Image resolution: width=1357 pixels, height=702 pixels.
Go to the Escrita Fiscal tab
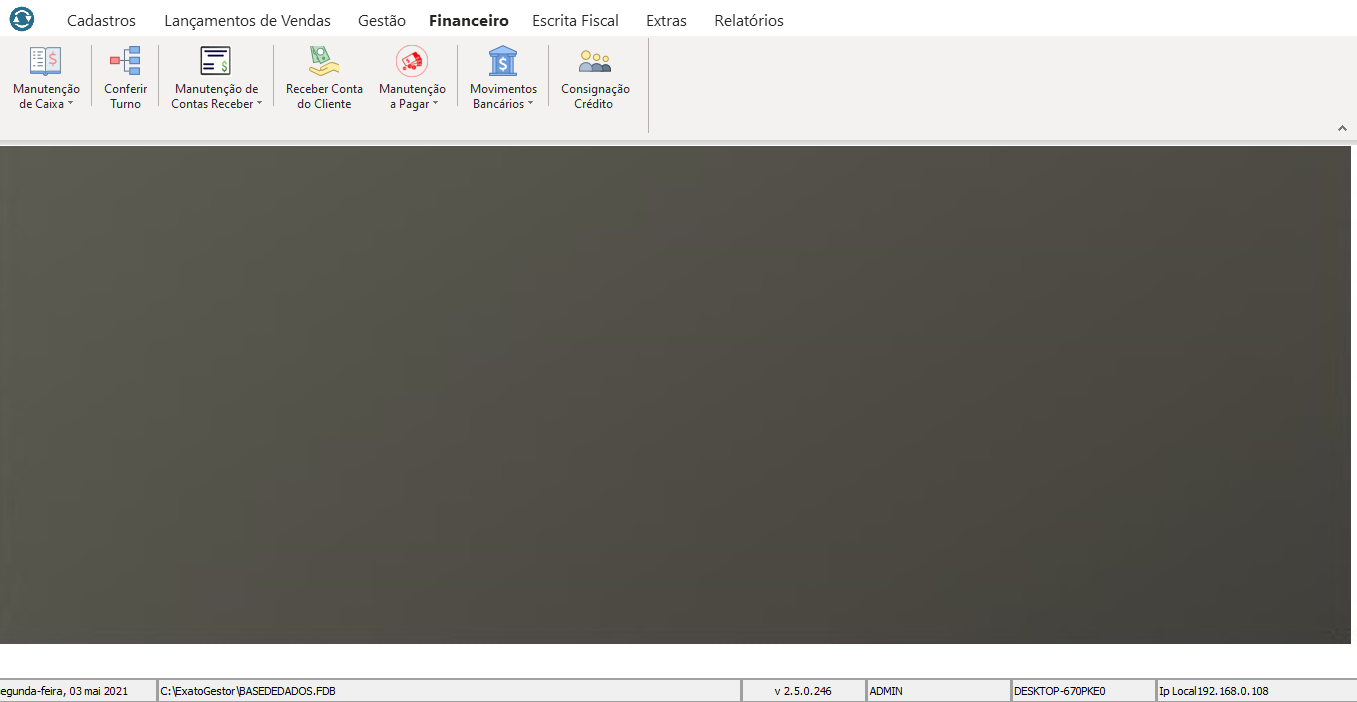coord(575,21)
